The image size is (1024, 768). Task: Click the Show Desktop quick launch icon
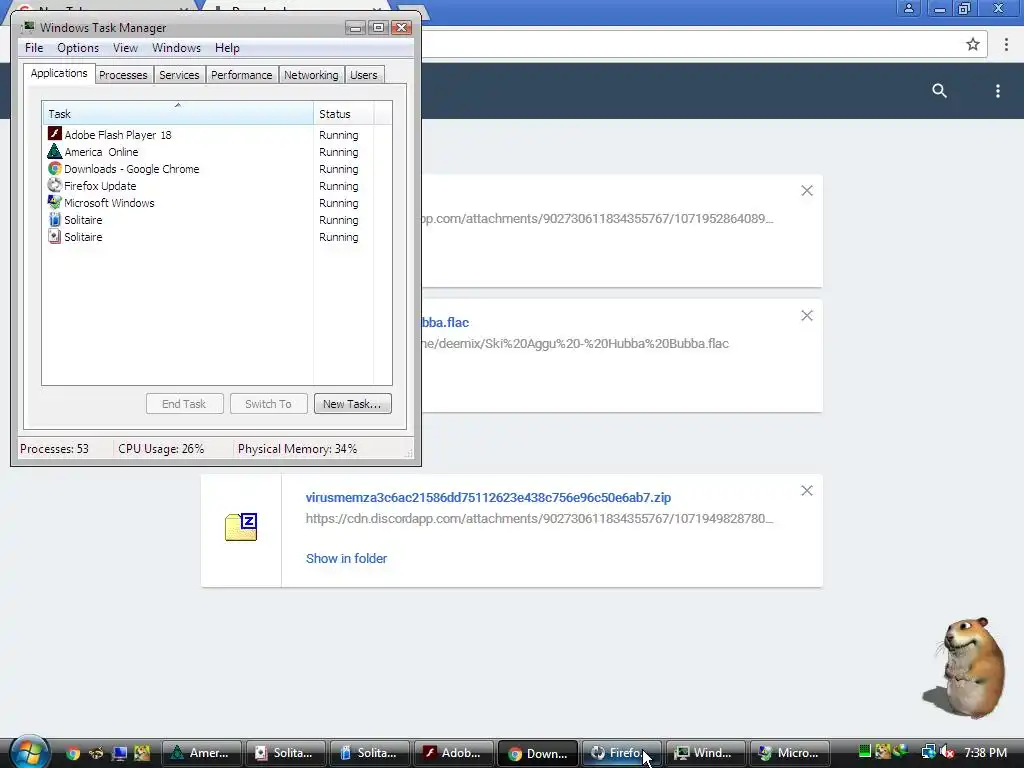(119, 753)
